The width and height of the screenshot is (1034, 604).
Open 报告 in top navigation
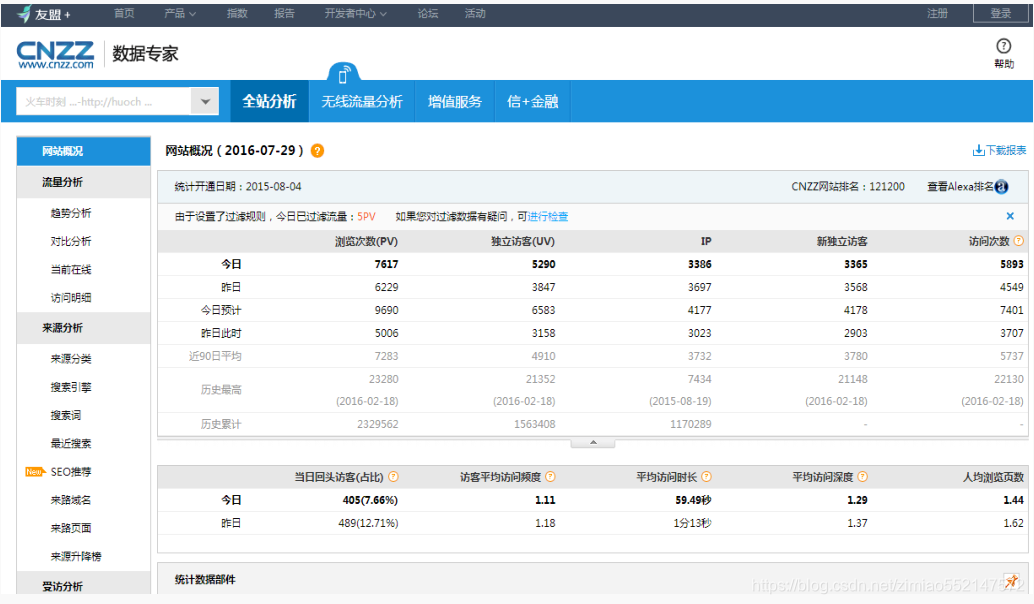point(284,13)
